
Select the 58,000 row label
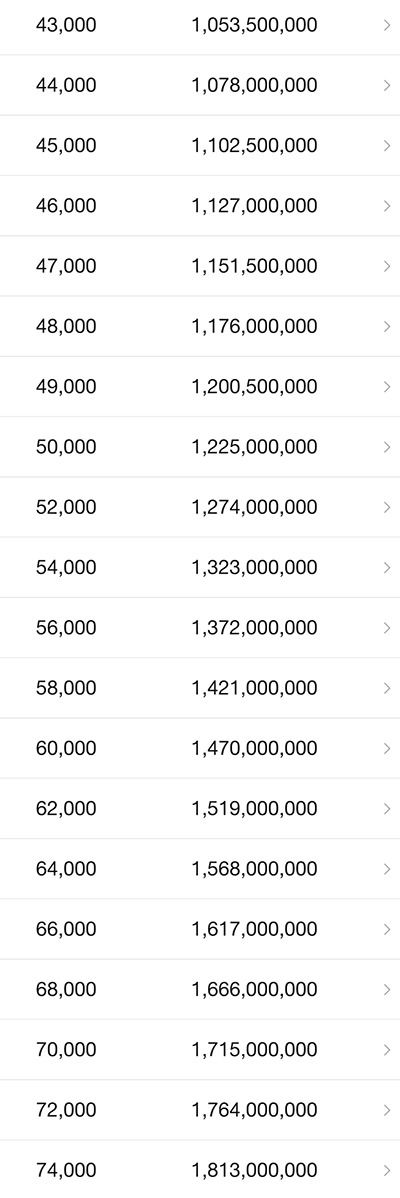coord(66,688)
